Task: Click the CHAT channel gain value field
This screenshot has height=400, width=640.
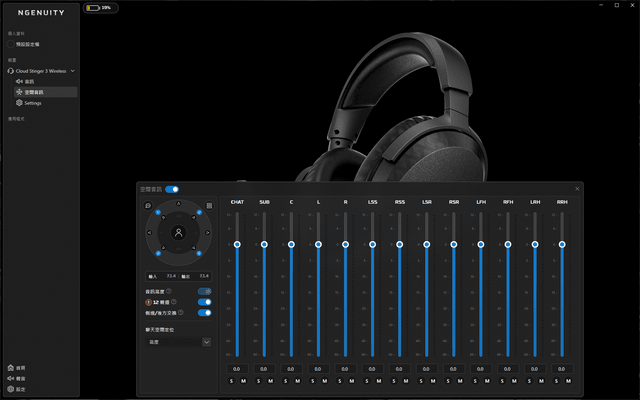Action: (x=237, y=369)
